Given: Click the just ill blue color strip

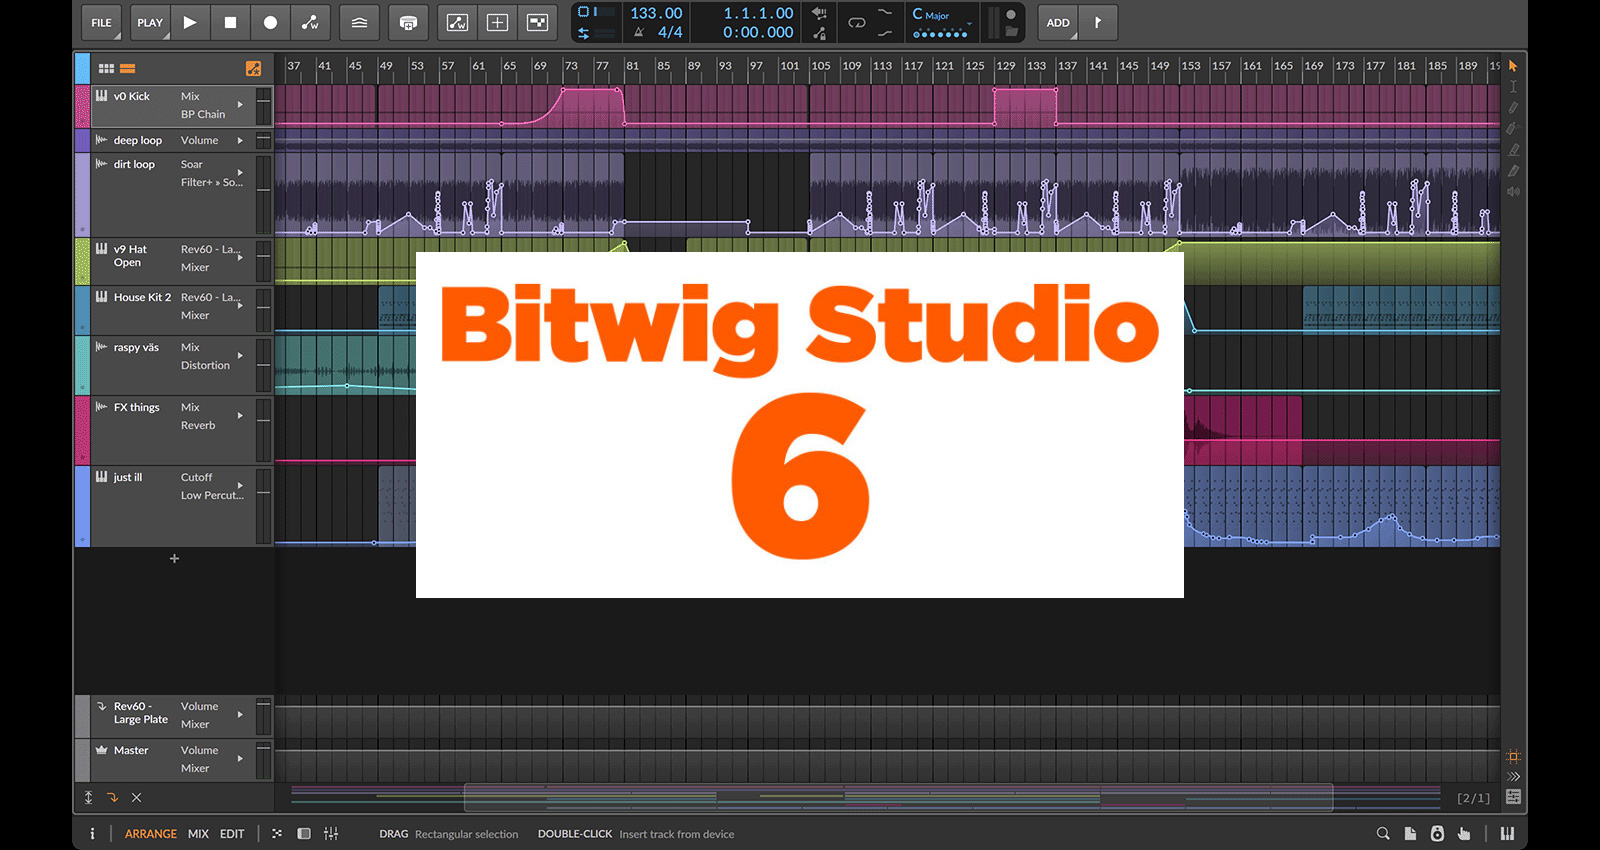Looking at the screenshot, I should click(82, 506).
